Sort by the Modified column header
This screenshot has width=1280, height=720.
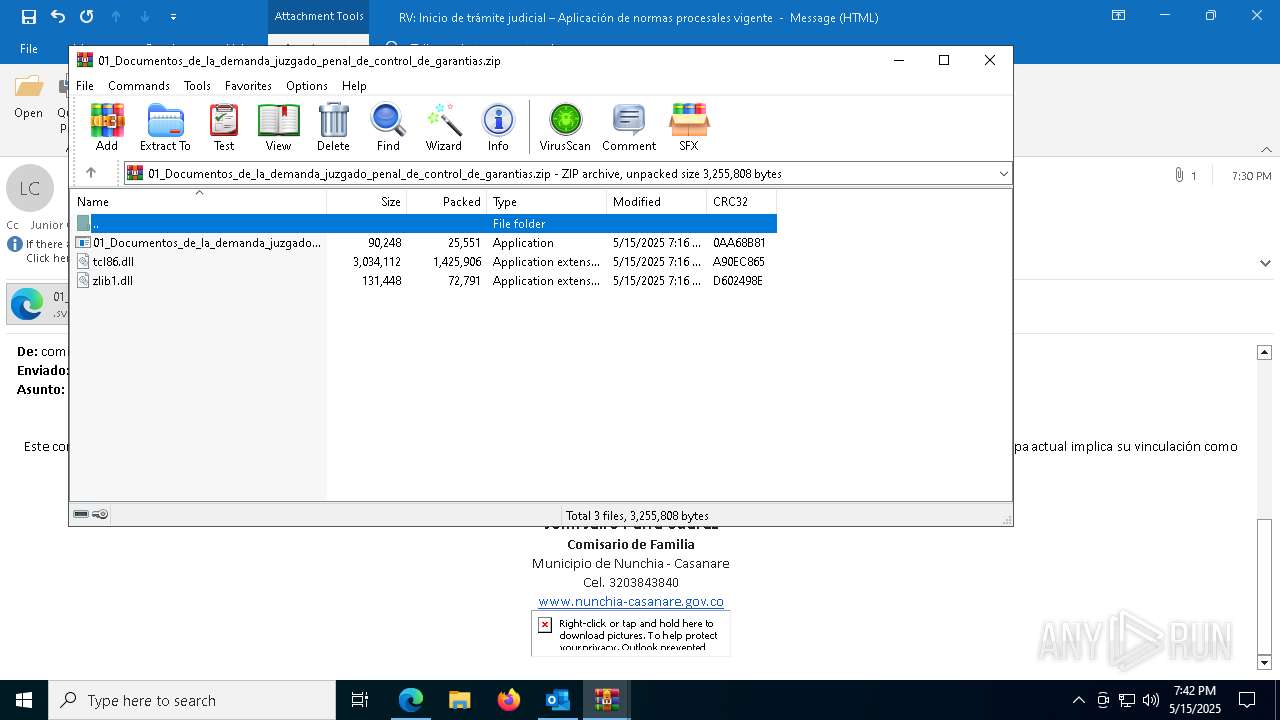657,202
